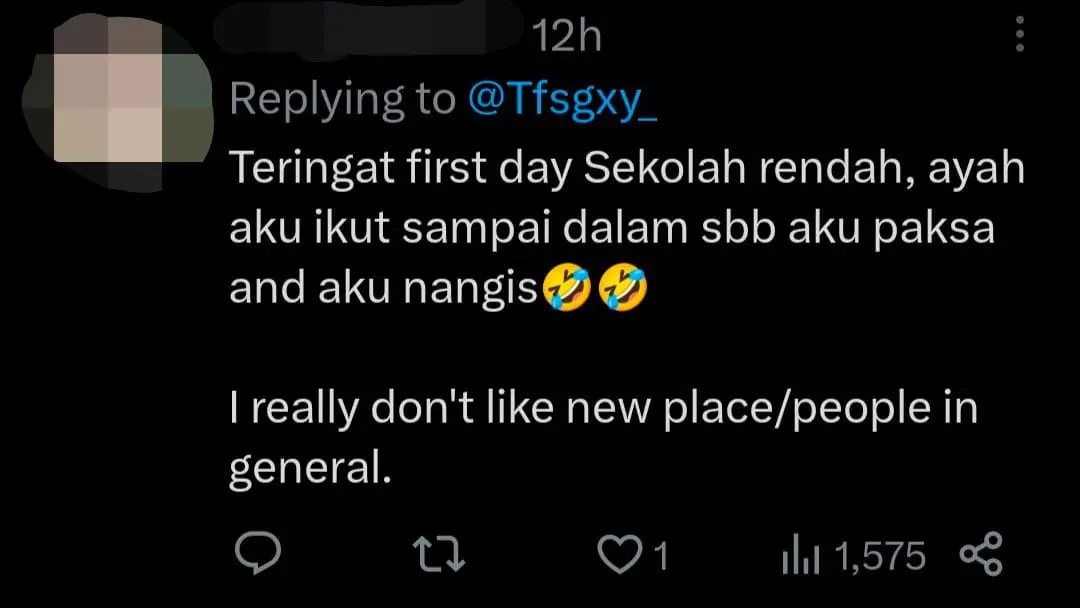
Task: Open the @Tfsgxy_ profile mention link
Action: point(563,100)
